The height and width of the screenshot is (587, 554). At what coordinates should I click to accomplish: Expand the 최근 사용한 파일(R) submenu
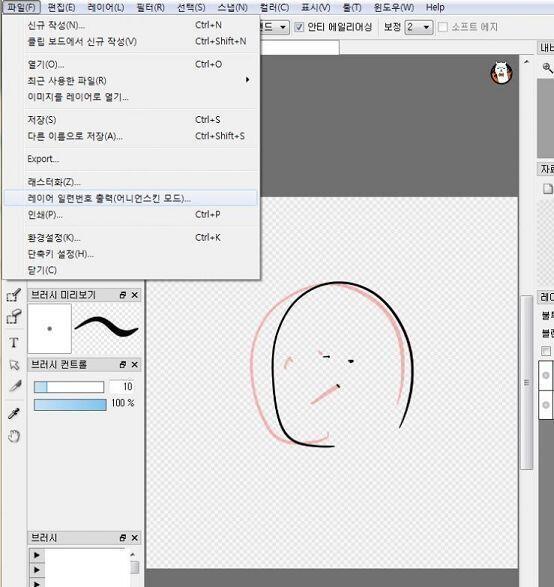point(247,80)
